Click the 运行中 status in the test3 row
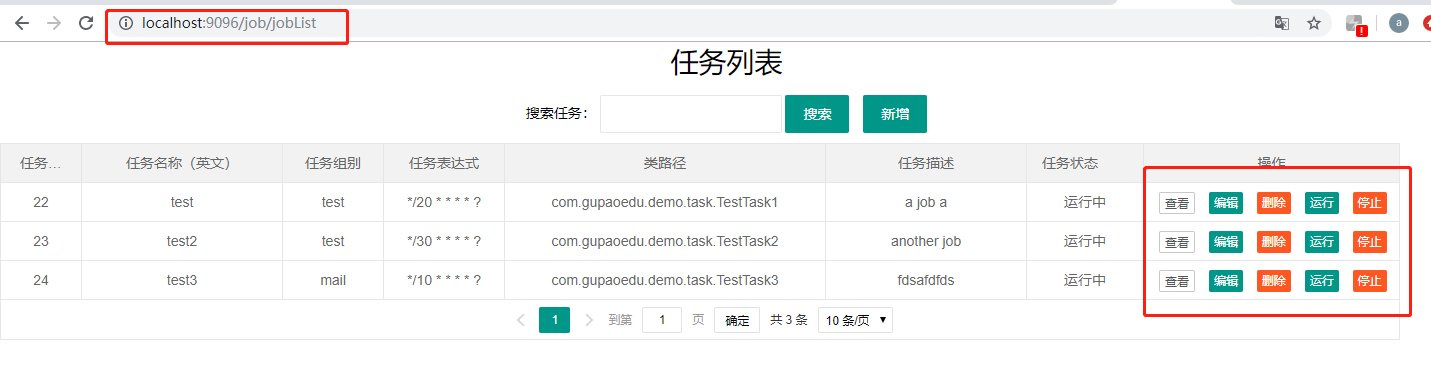Image resolution: width=1431 pixels, height=390 pixels. pyautogui.click(x=1085, y=280)
